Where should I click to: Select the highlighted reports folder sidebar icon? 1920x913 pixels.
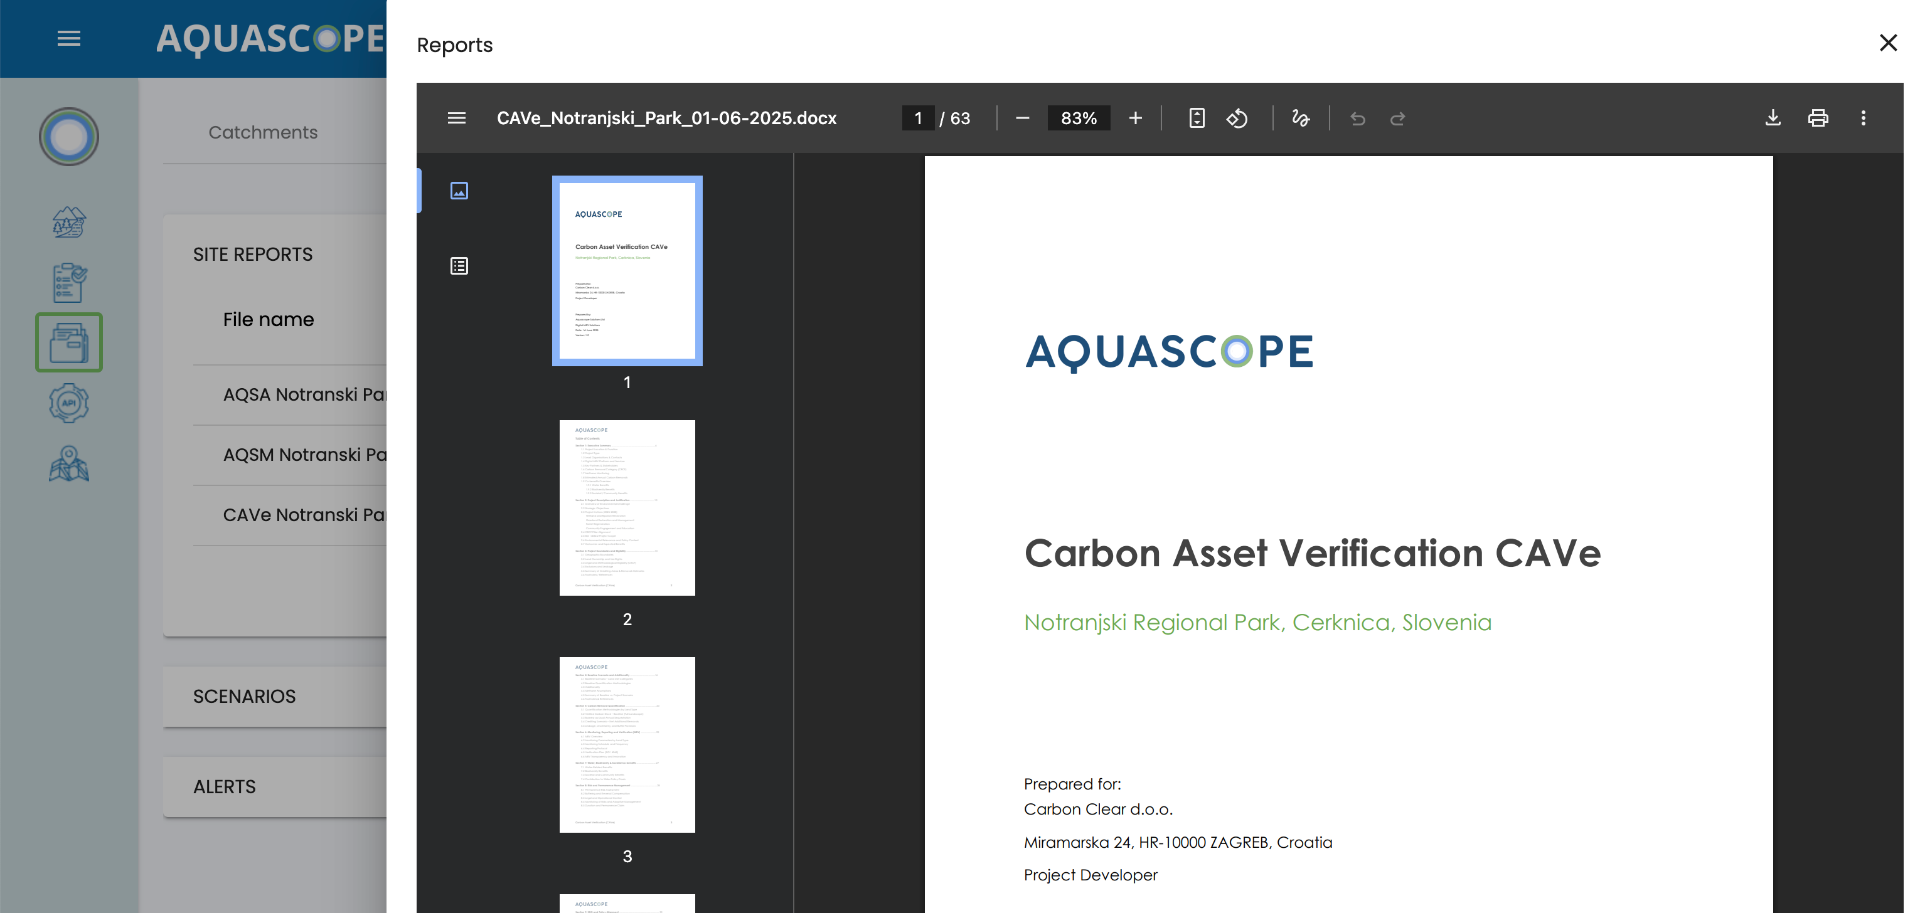point(69,342)
